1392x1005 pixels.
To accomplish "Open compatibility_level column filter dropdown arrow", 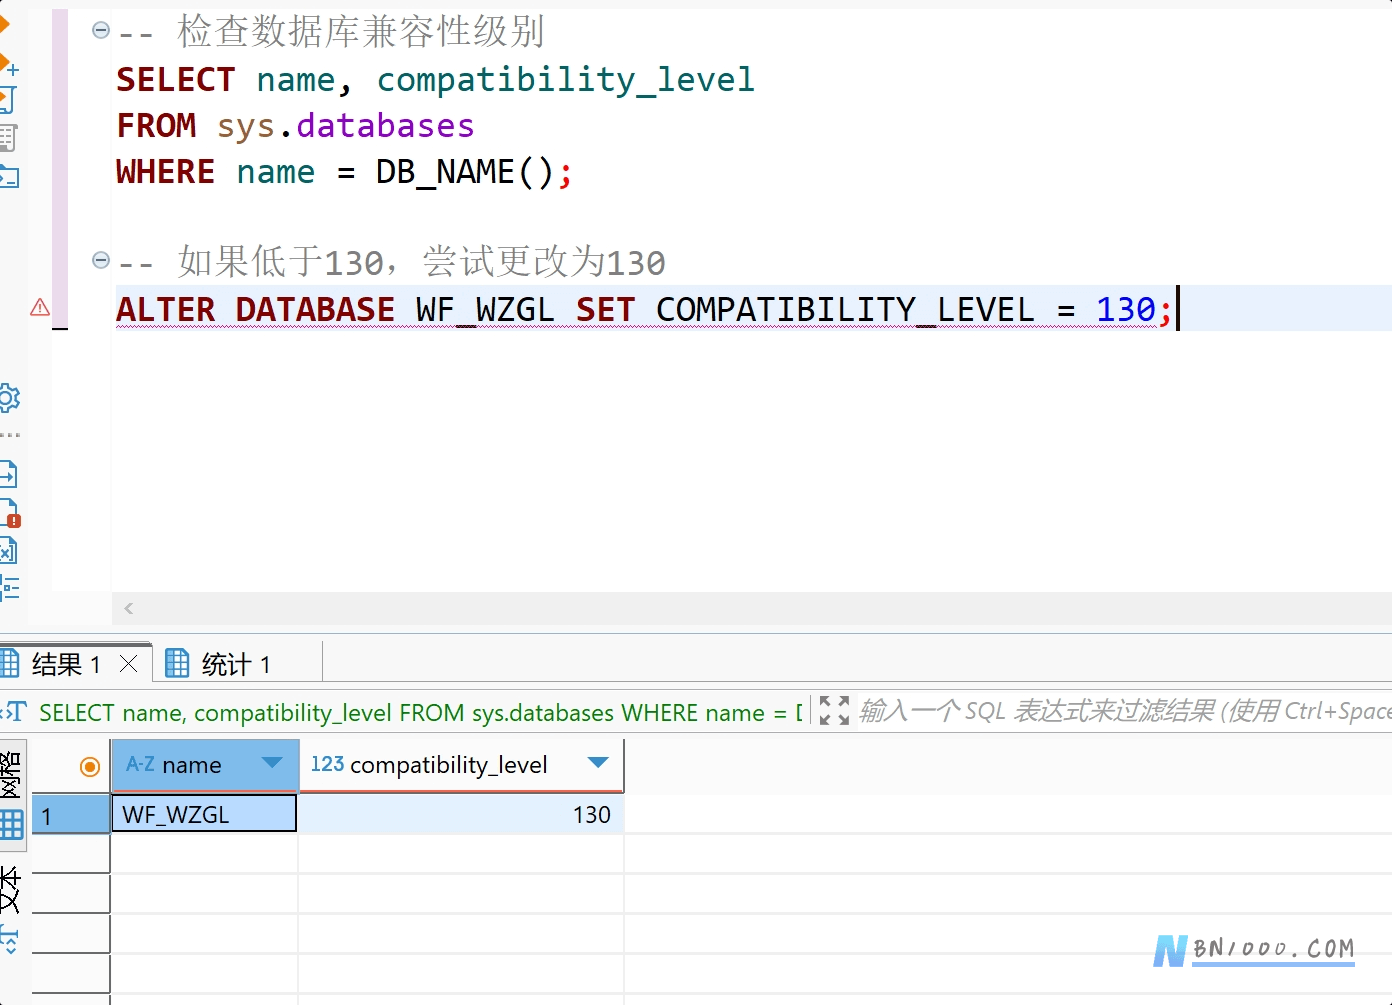I will click(598, 763).
